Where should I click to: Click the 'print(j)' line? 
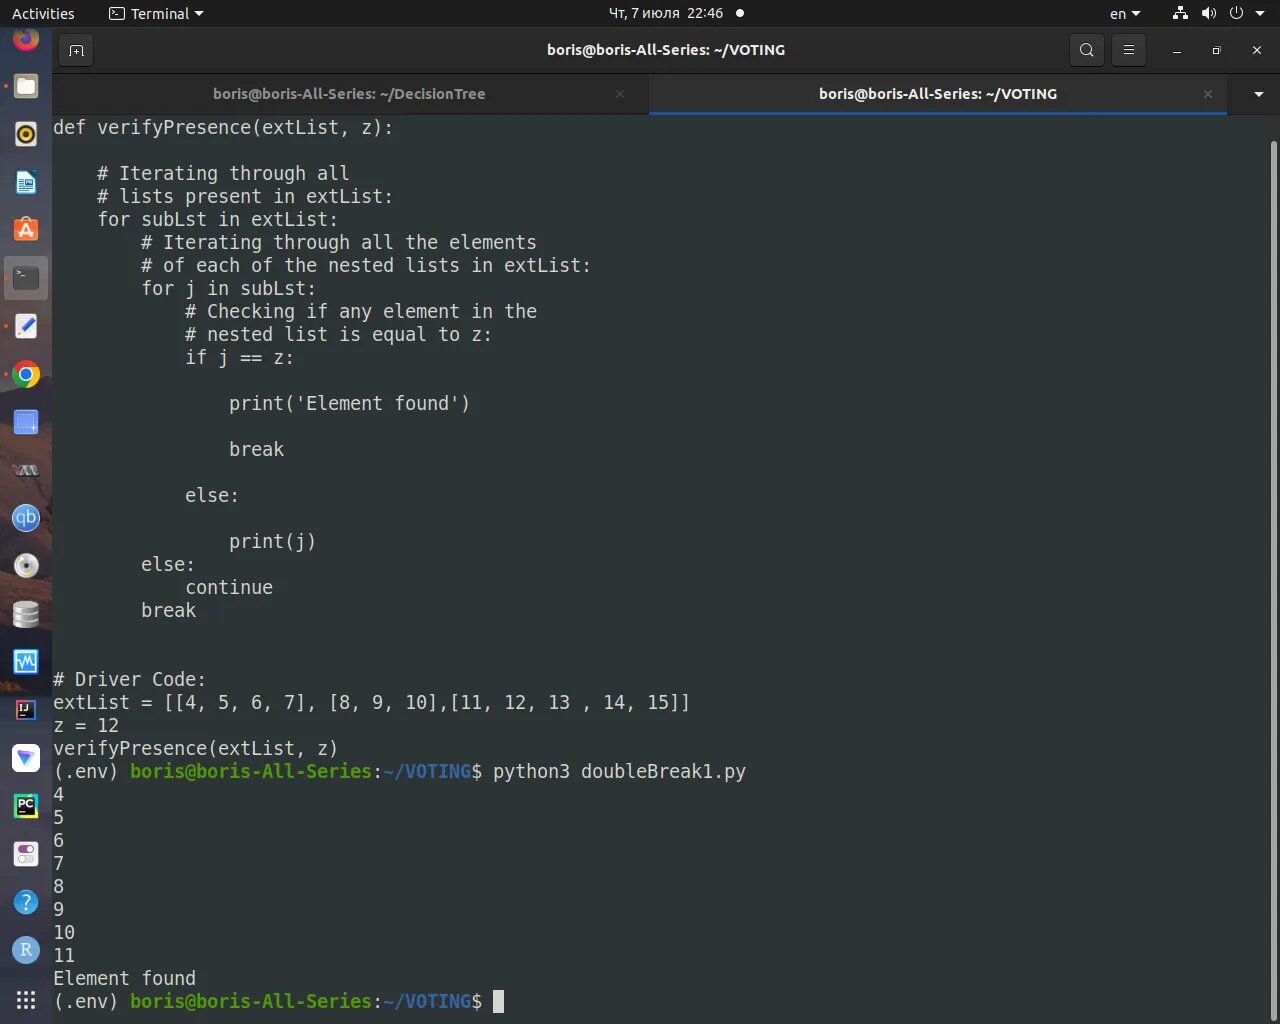click(272, 541)
